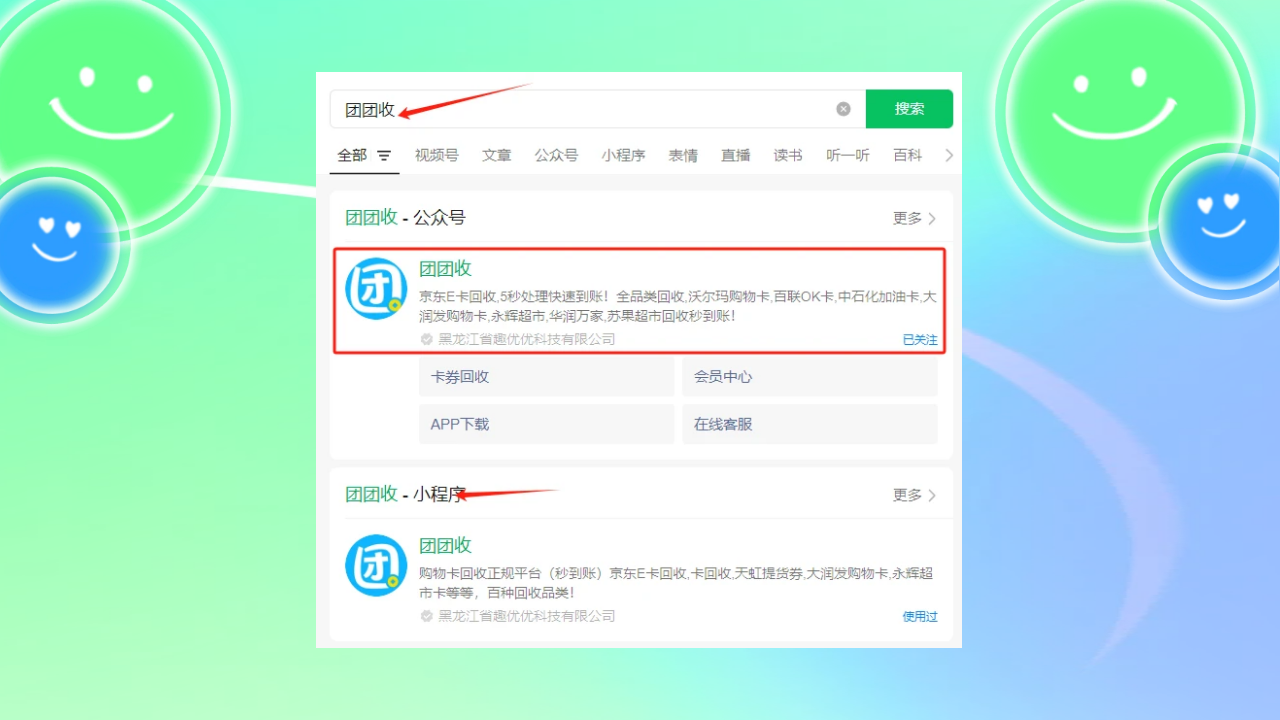Open the filter icon beside 全部

coord(384,156)
